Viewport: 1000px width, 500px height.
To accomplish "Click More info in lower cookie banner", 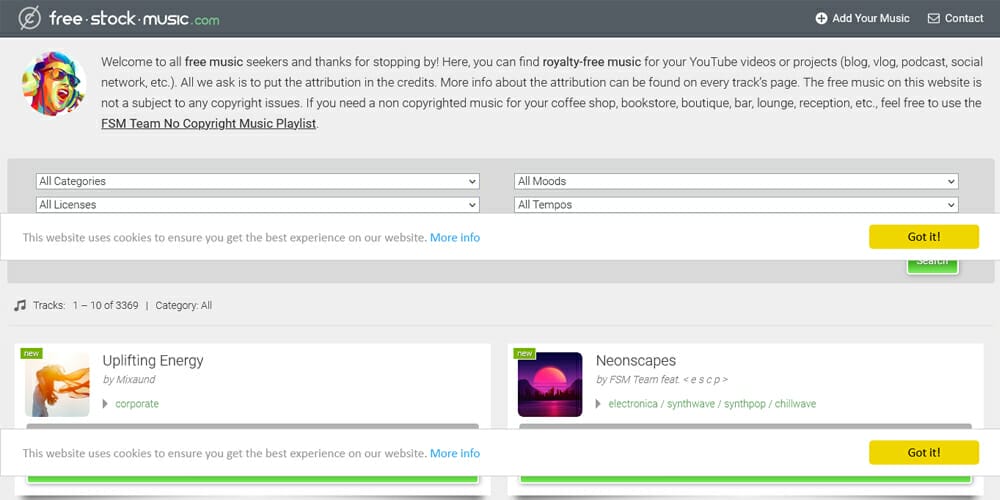I will [455, 453].
